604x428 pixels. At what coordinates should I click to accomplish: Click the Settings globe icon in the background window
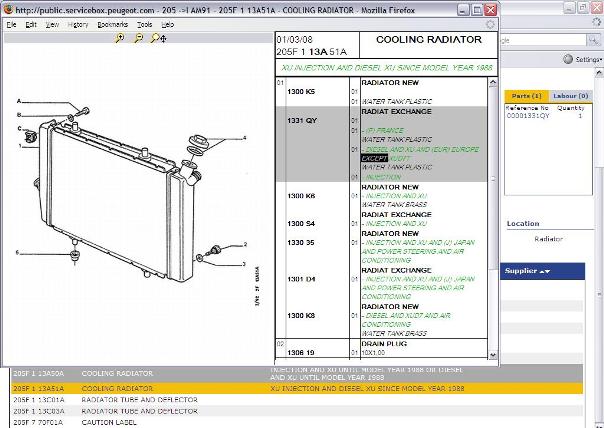click(x=568, y=59)
